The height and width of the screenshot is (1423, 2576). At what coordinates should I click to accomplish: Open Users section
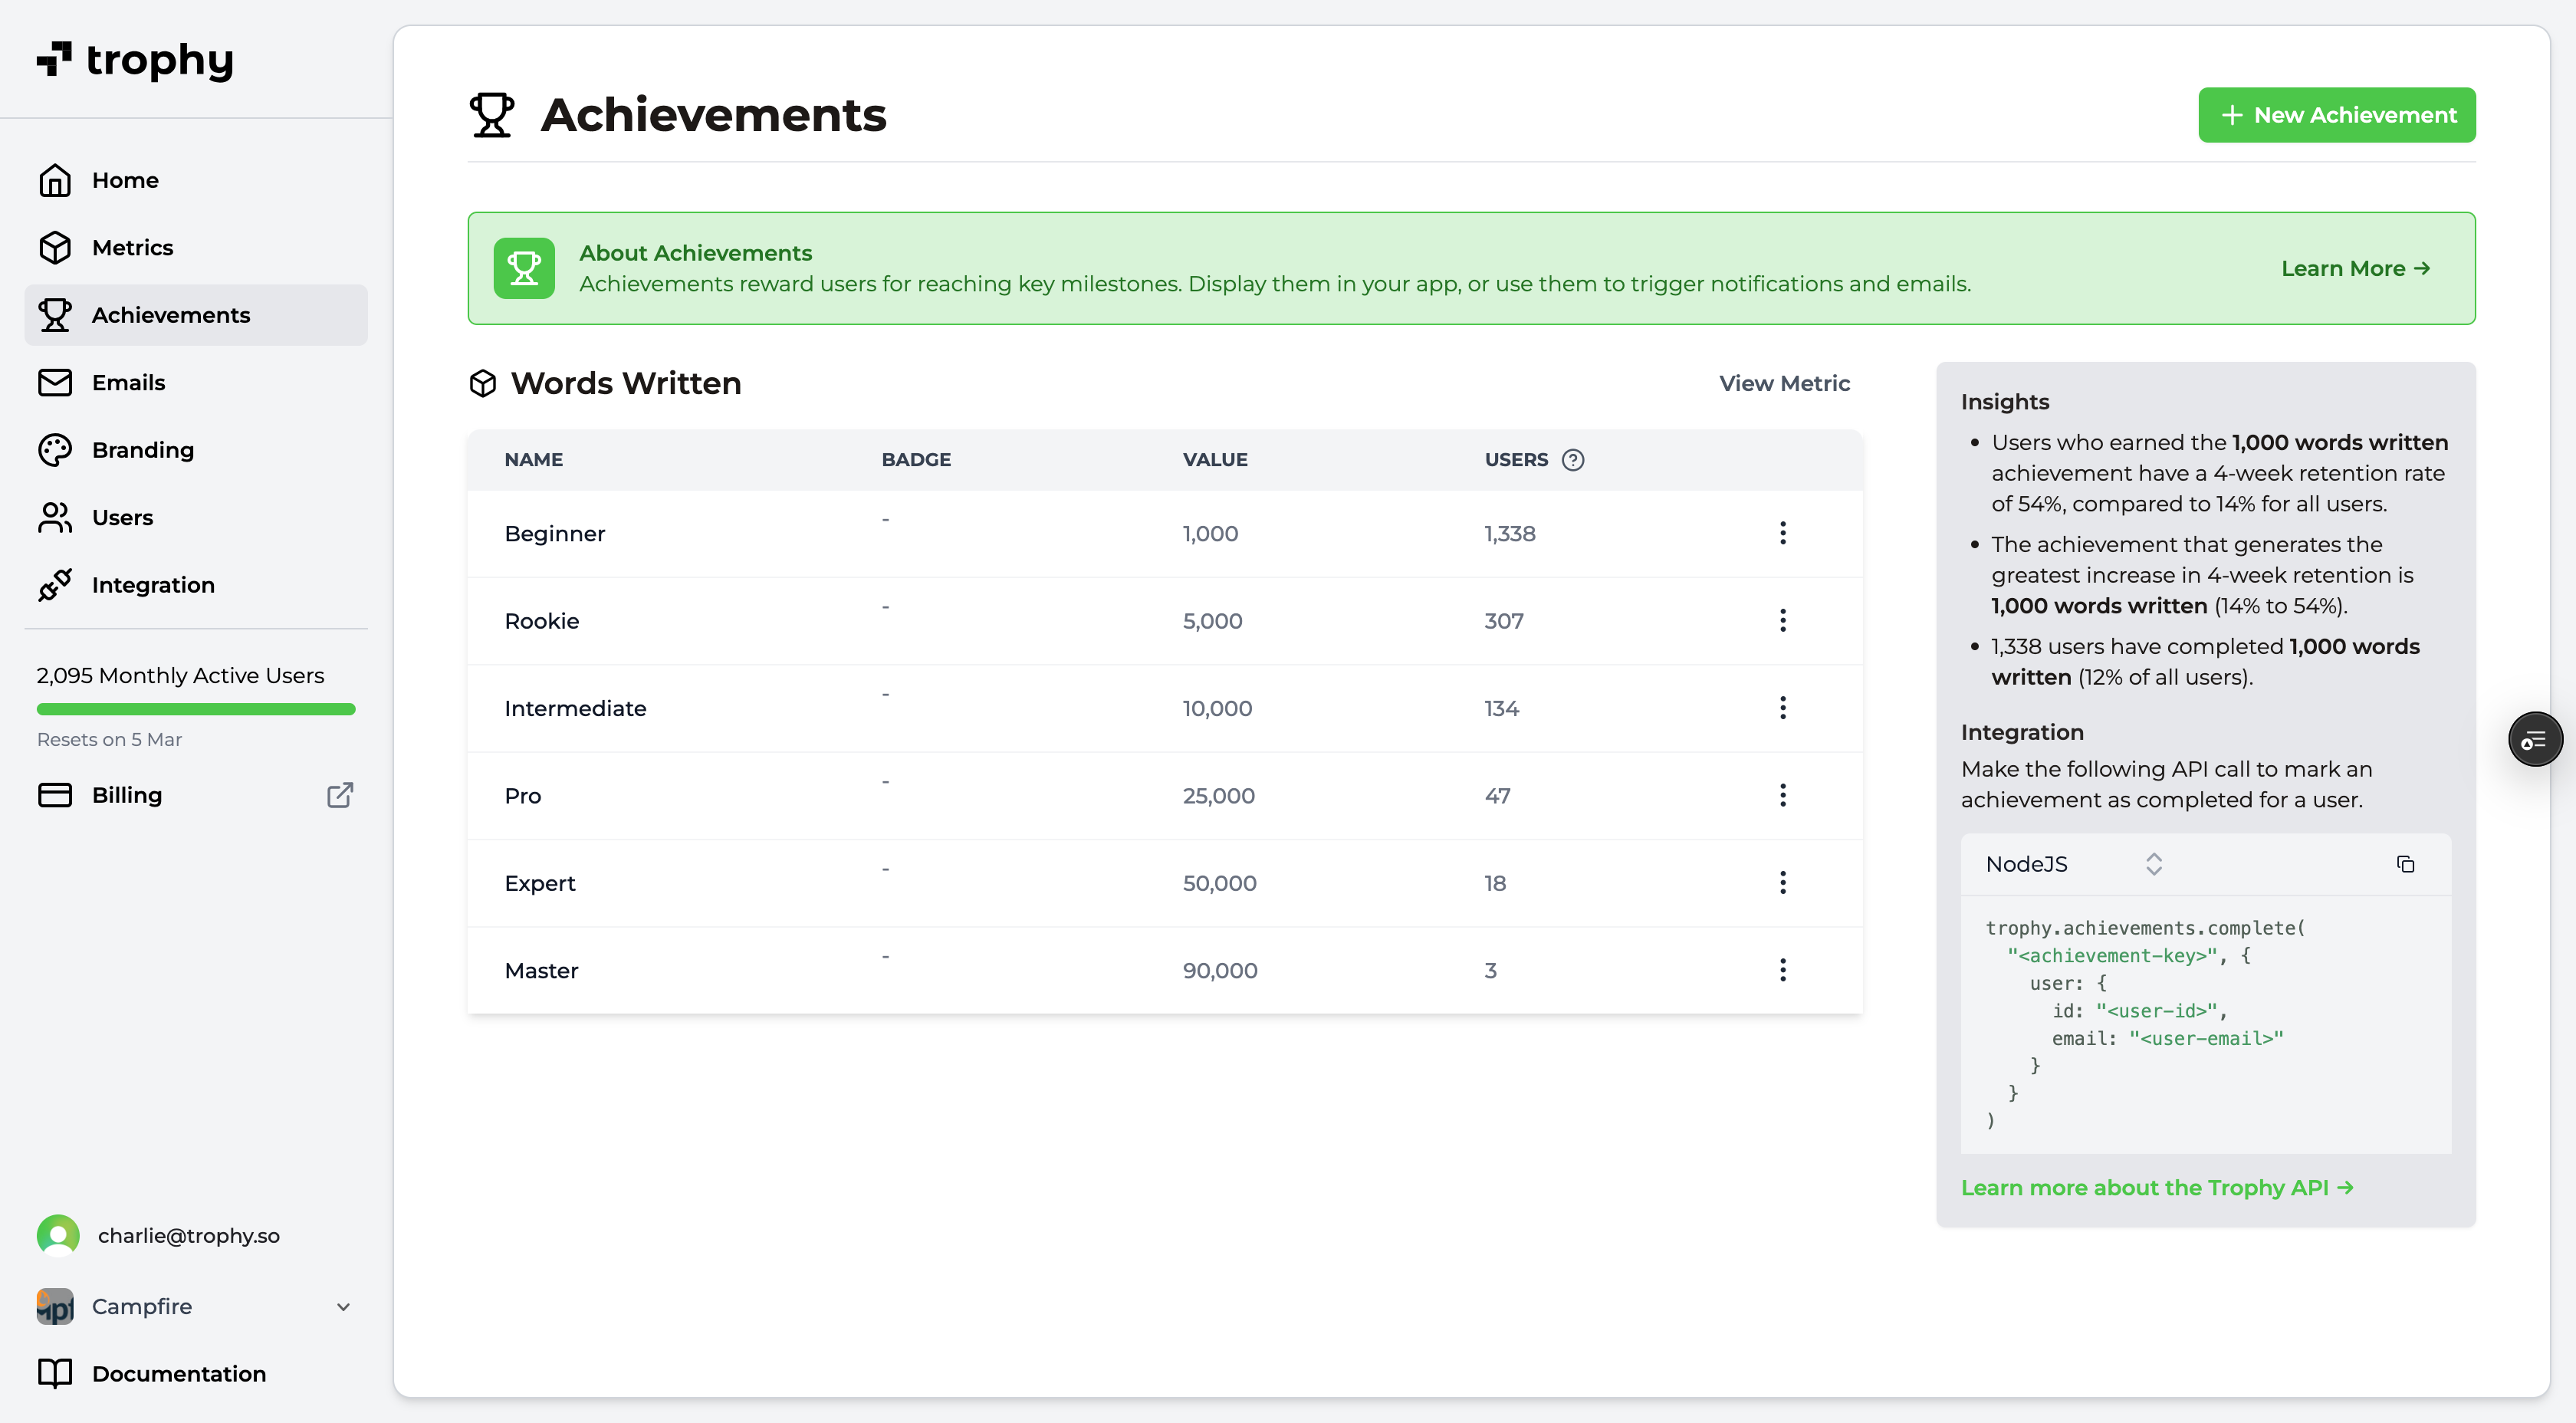point(196,517)
